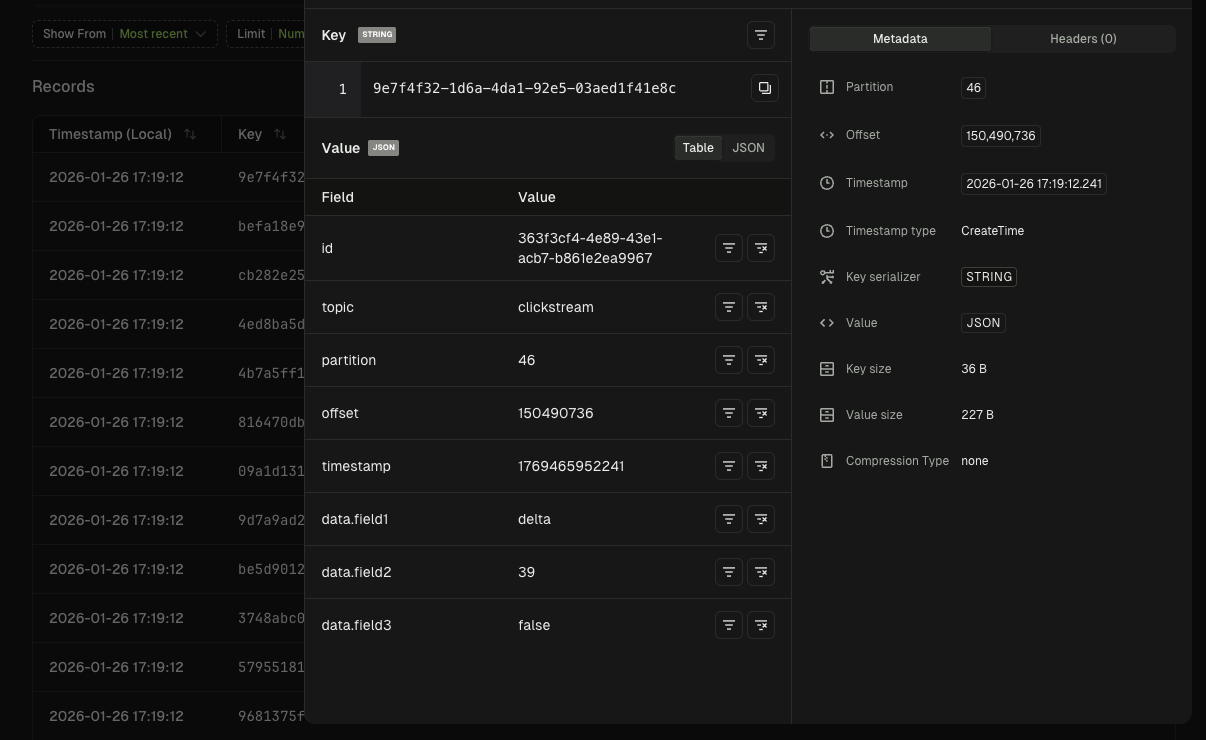Copy the key value 9e7f4f32-1d6a-4da1
Screen dimensions: 1206x740
click(764, 88)
